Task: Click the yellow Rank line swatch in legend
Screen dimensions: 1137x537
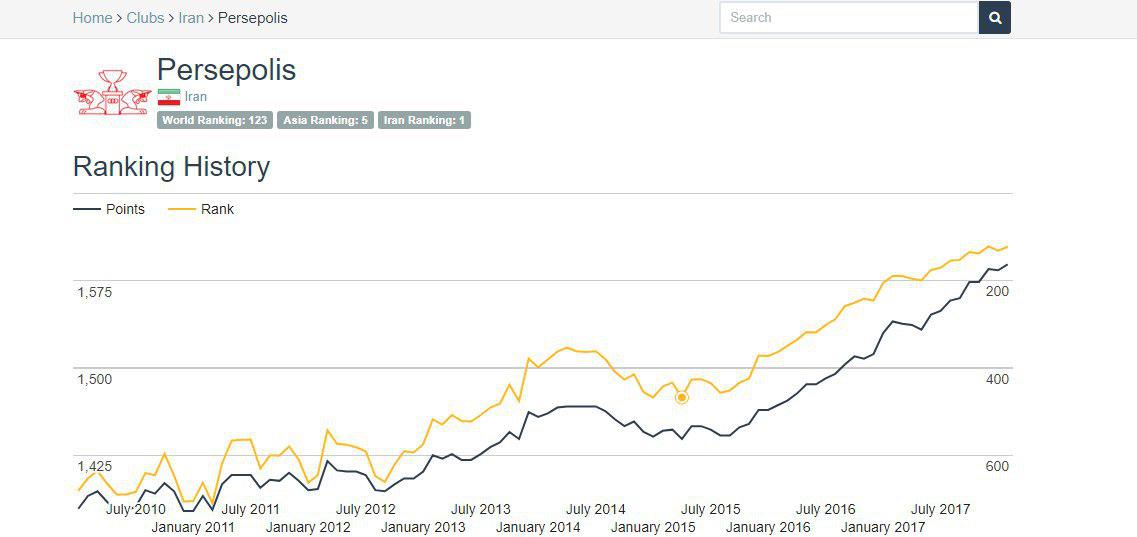Action: [180, 209]
